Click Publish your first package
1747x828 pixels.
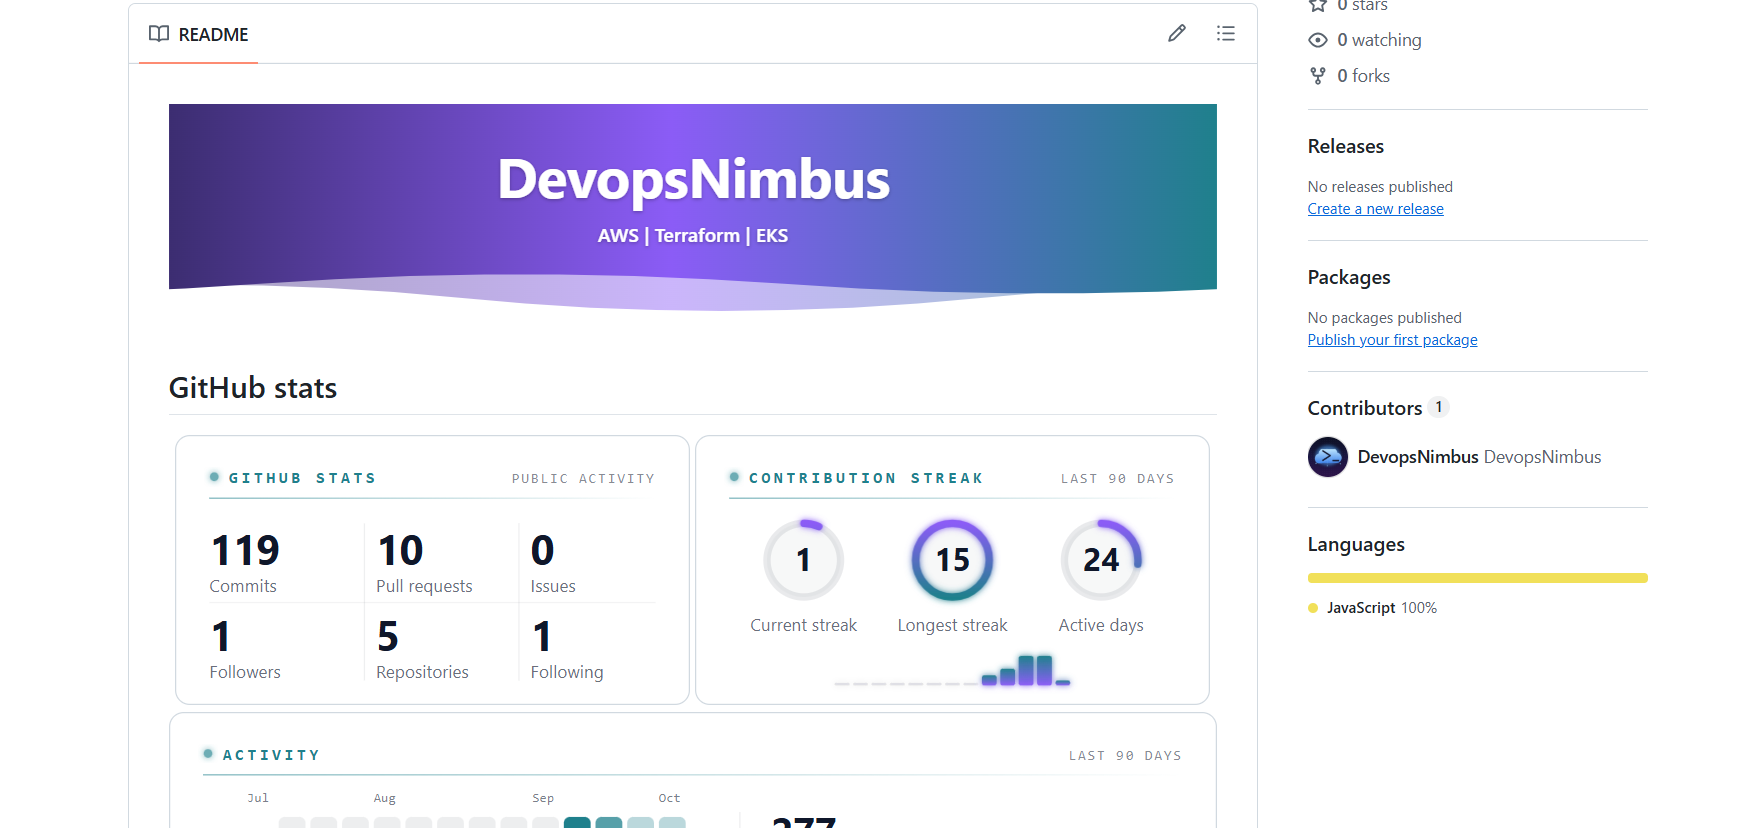[x=1392, y=340]
